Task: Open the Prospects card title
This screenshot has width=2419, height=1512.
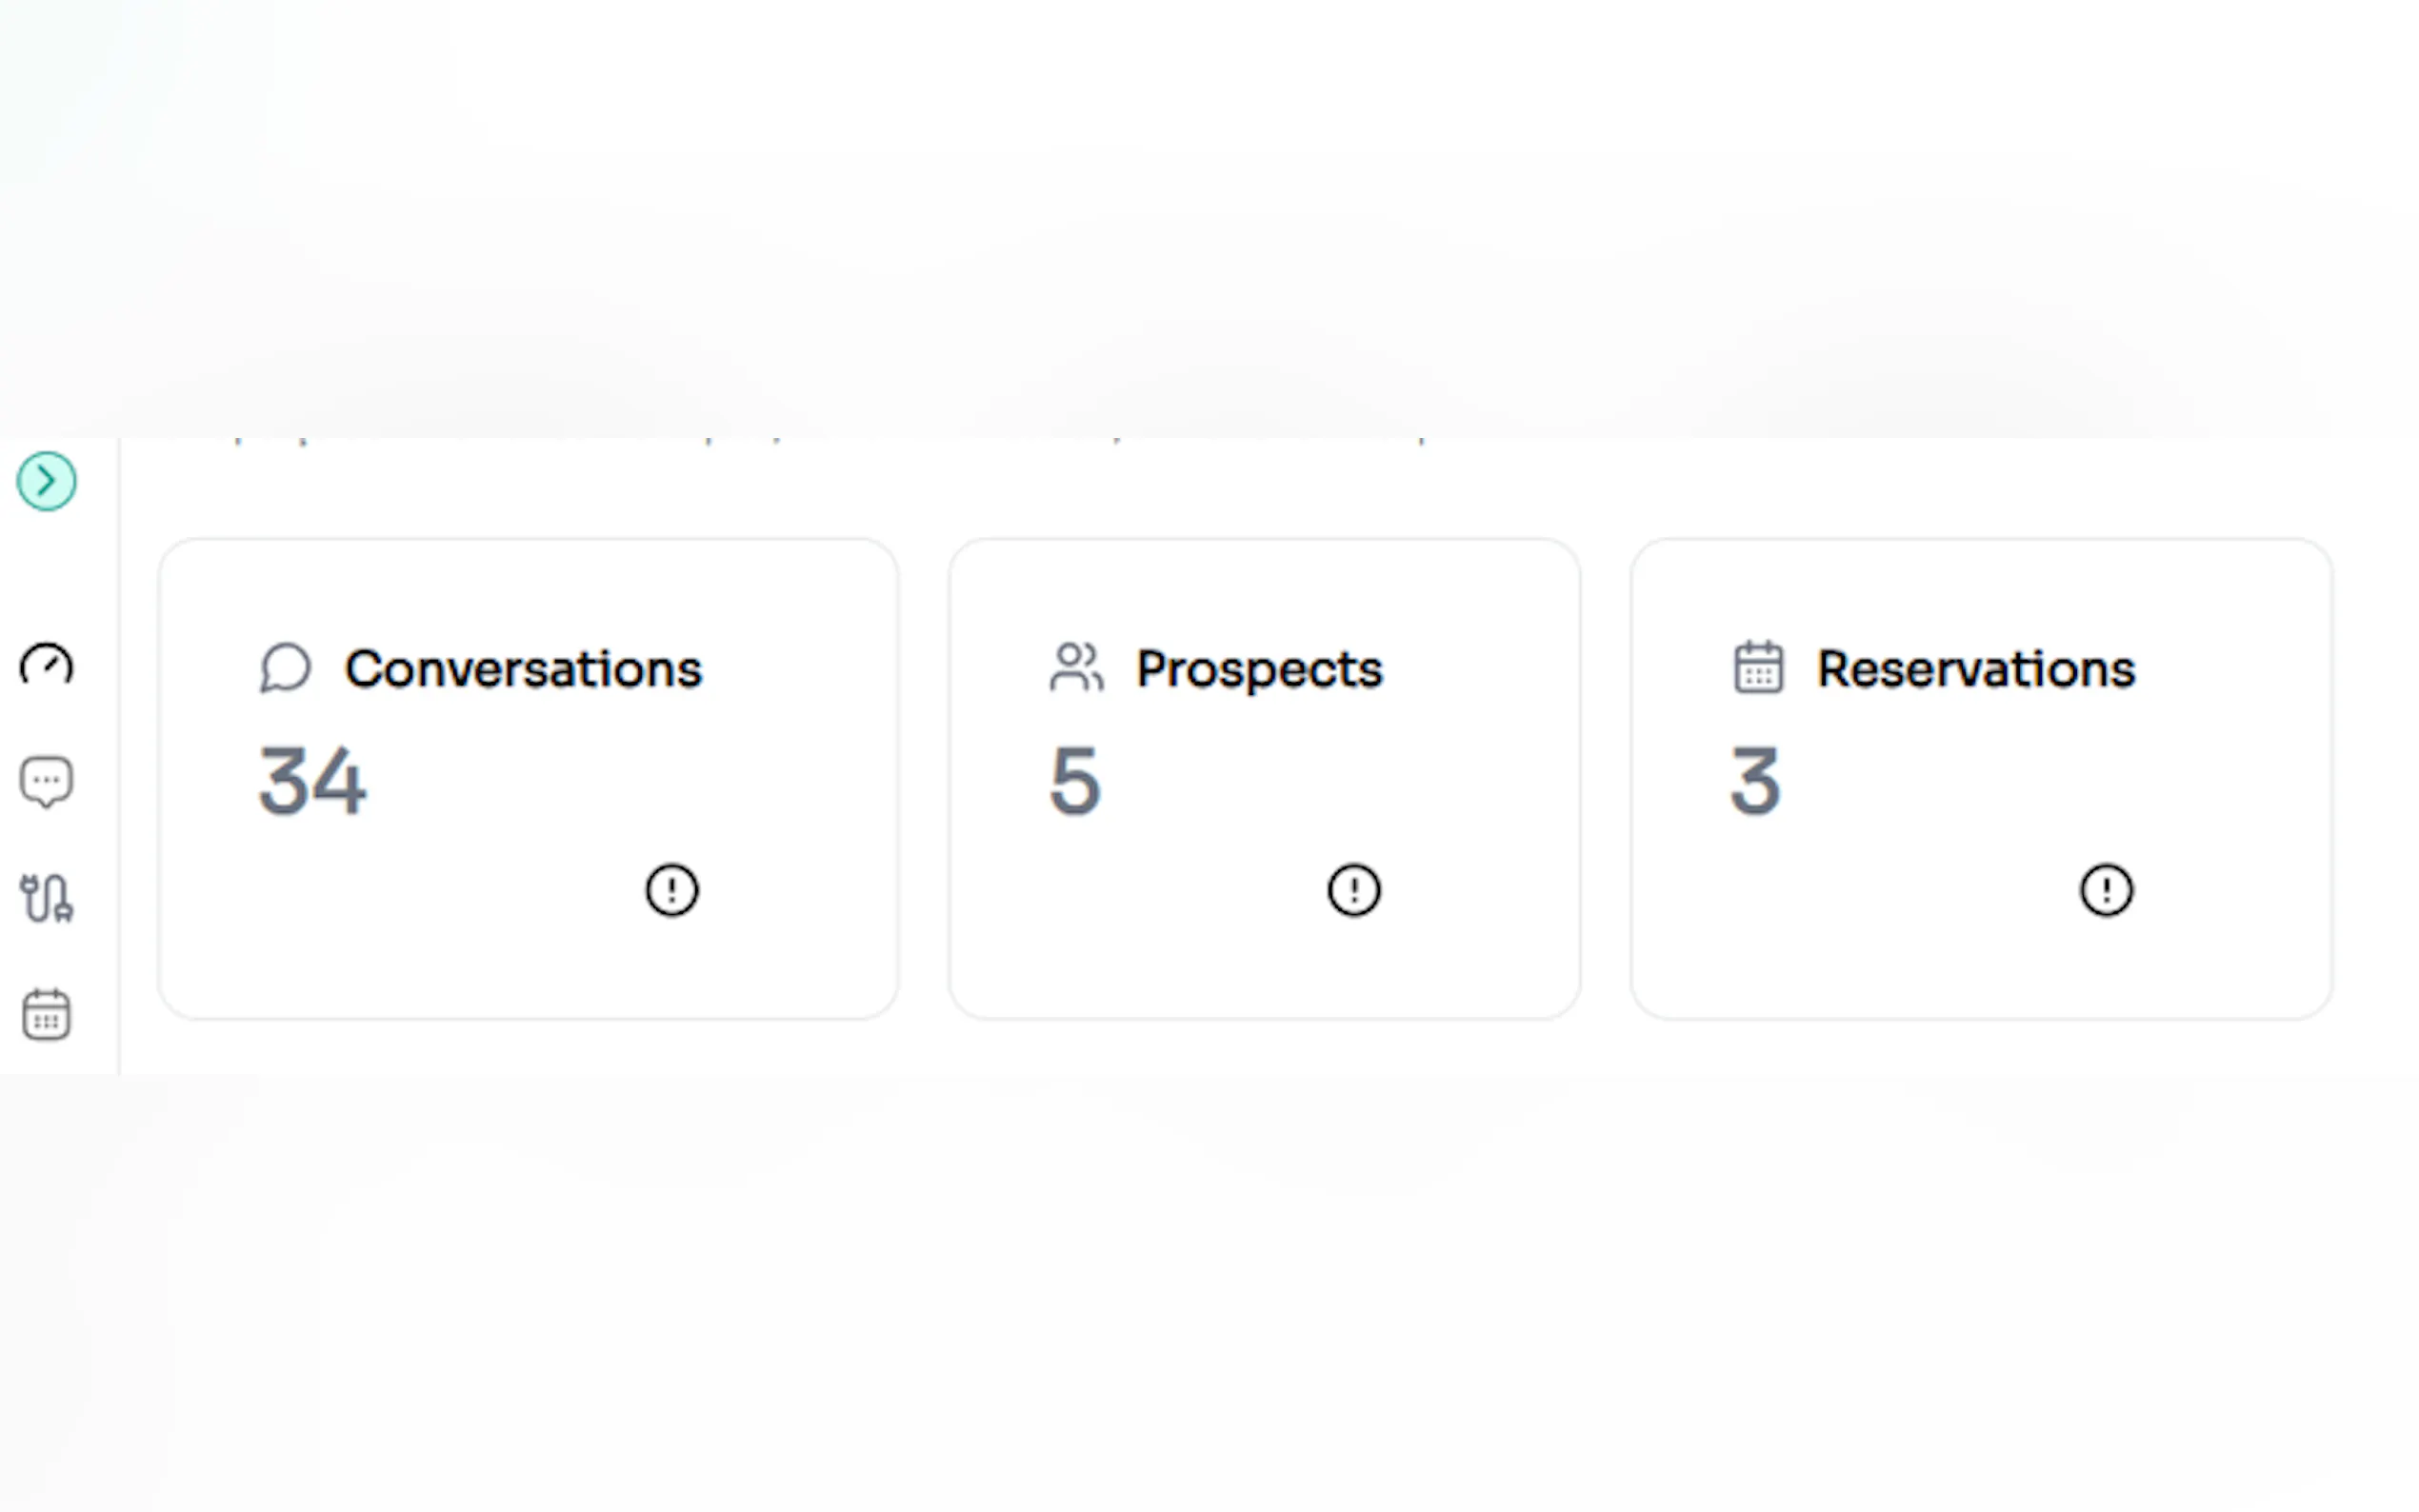Action: pyautogui.click(x=1259, y=669)
